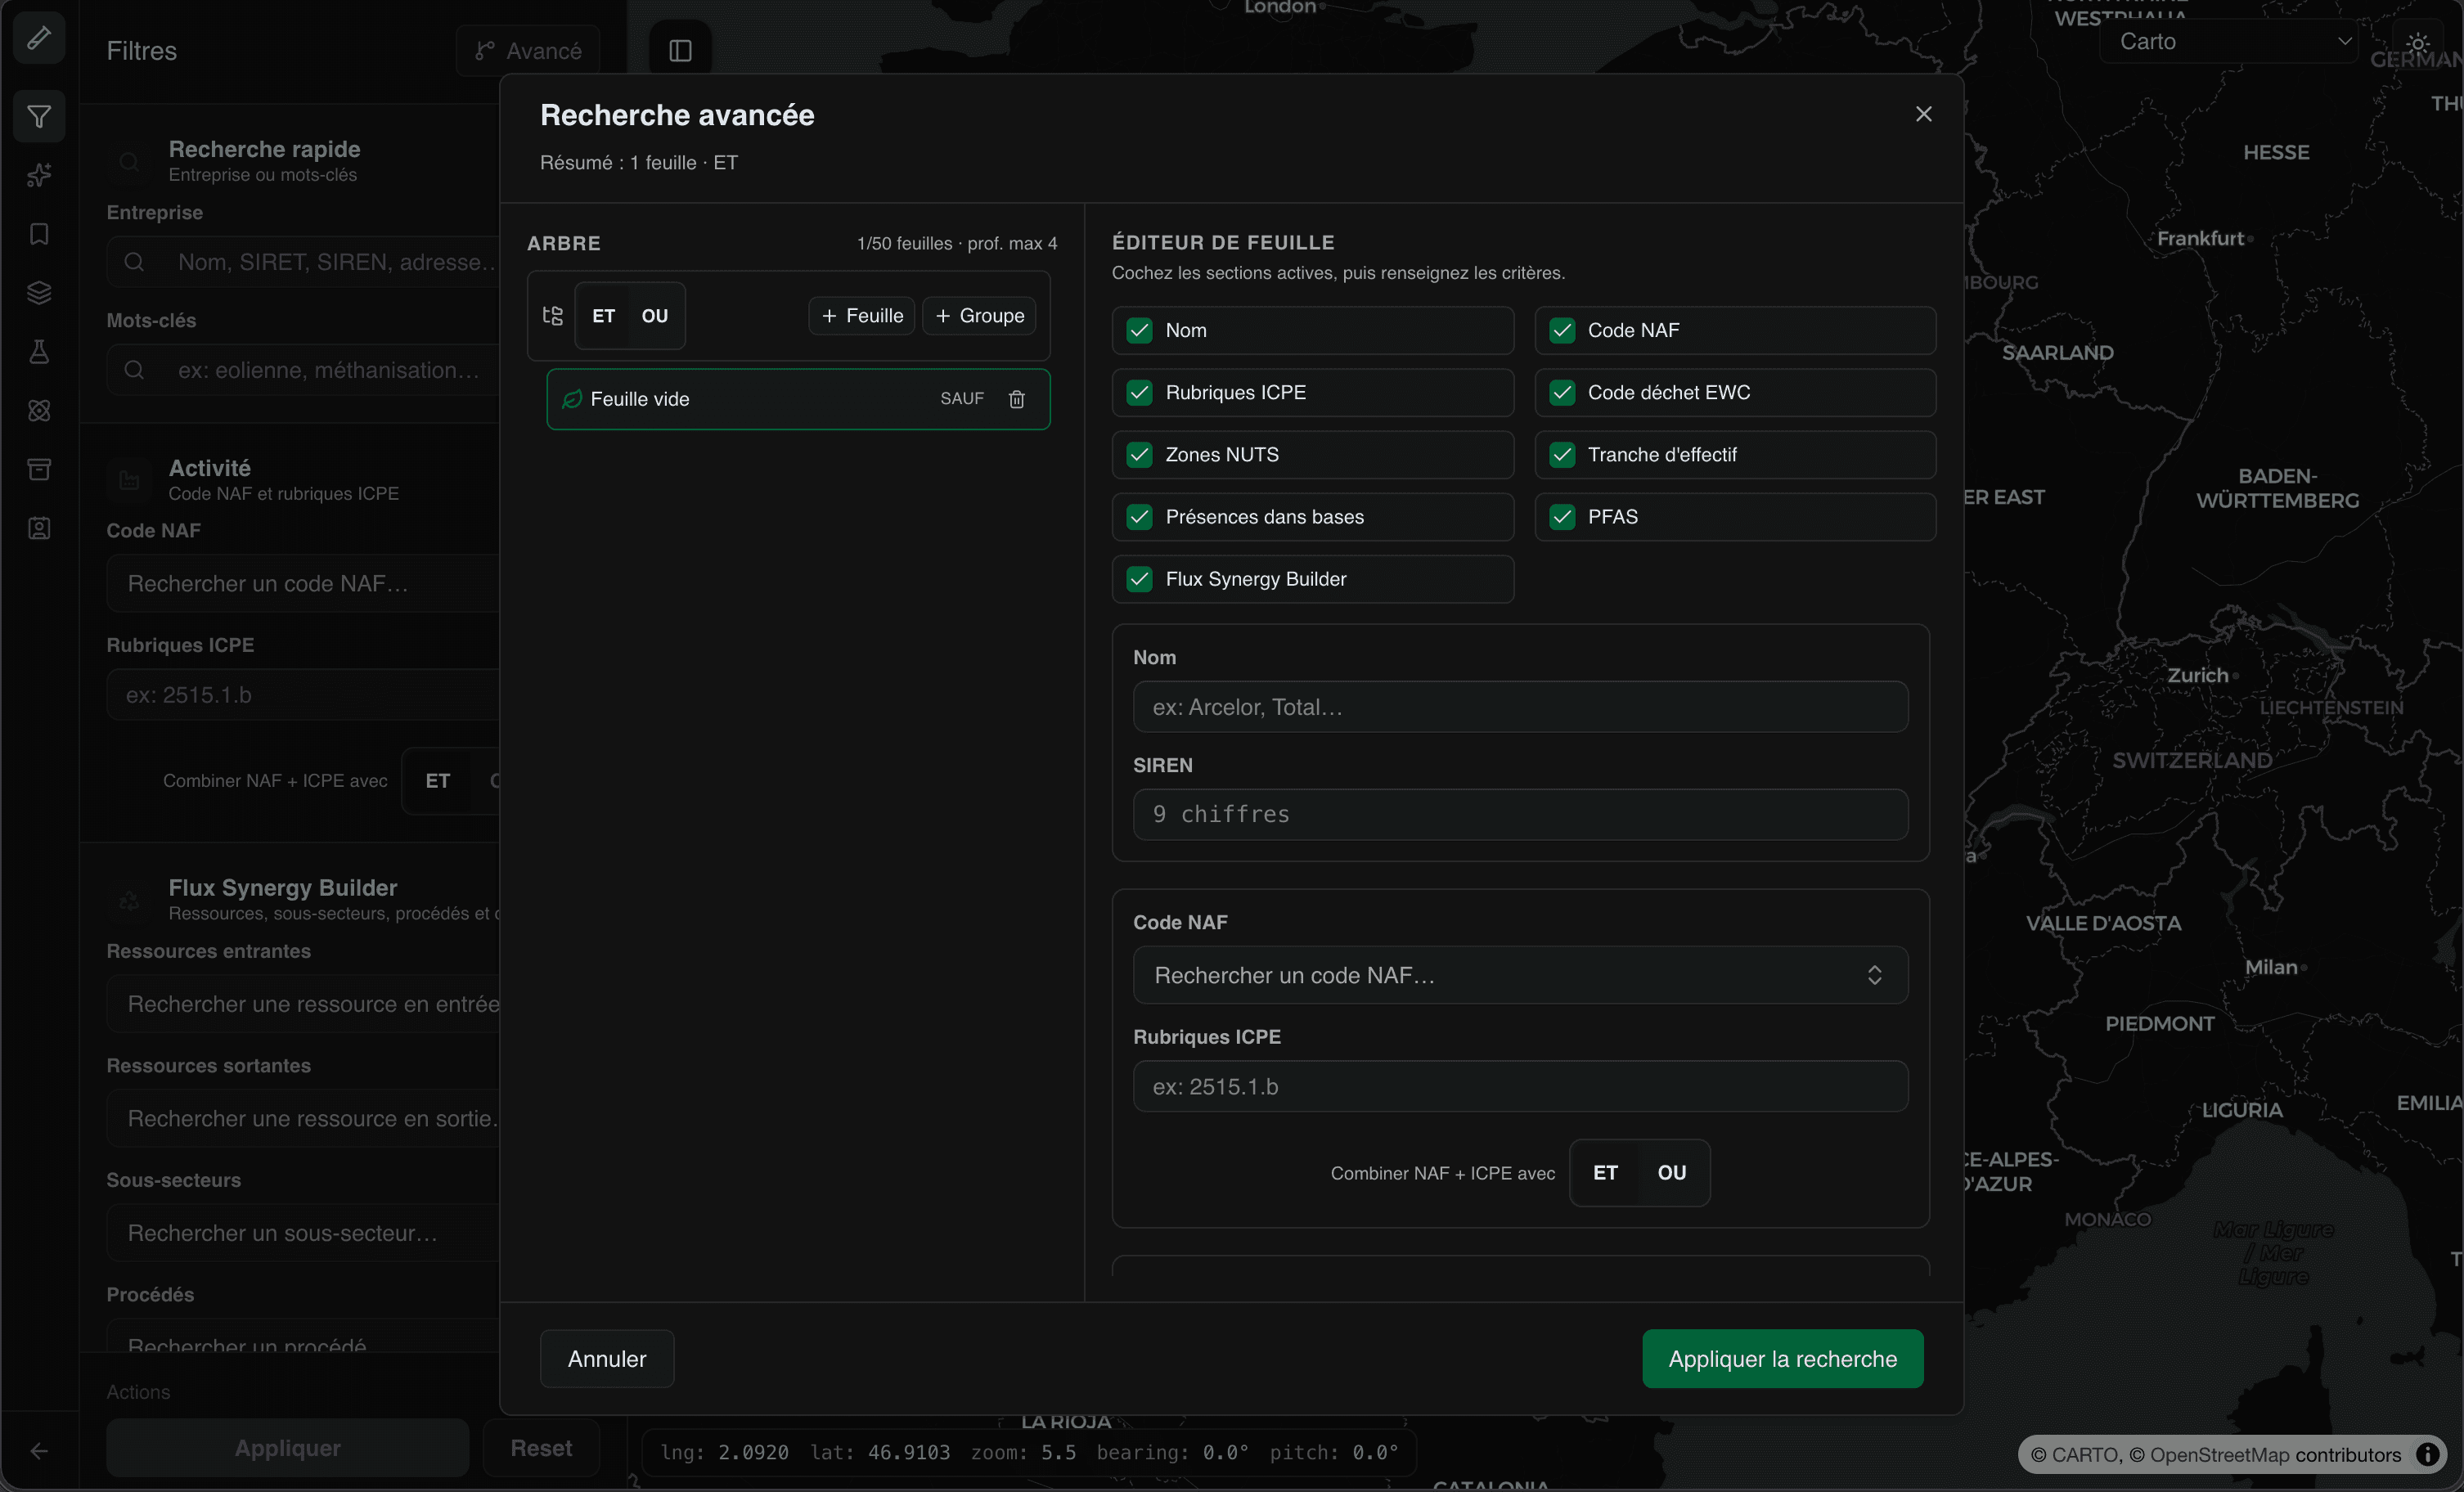This screenshot has height=1492, width=2464.
Task: Click the Rubriques ICPE field in editor
Action: [1520, 1086]
